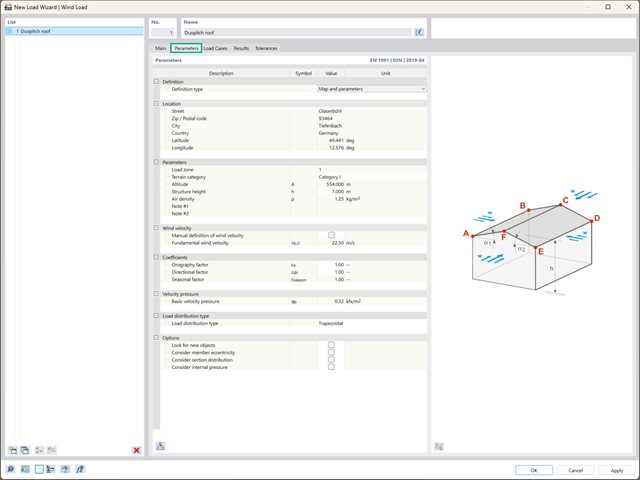640x480 pixels.
Task: Click the deselect all checkmarks icon
Action: (x=51, y=450)
